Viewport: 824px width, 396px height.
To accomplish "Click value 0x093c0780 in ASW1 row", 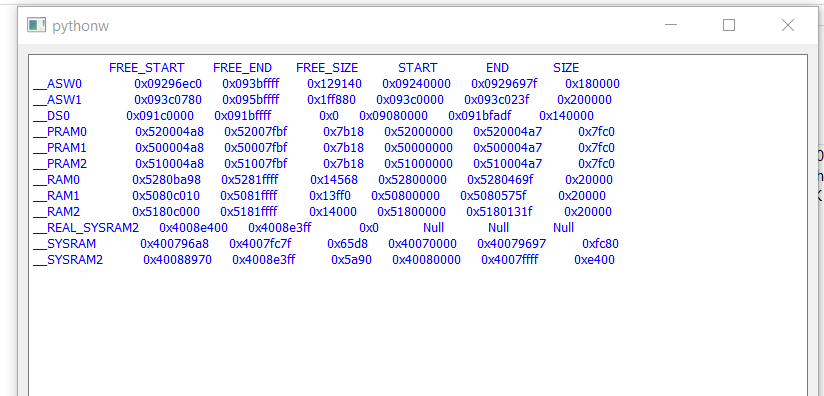I will click(168, 100).
